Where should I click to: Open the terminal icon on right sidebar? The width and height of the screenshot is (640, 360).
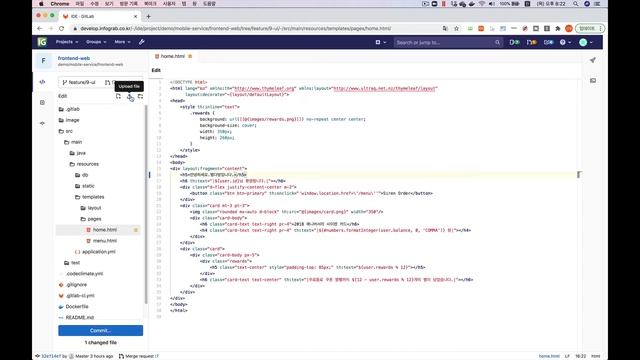point(593,80)
